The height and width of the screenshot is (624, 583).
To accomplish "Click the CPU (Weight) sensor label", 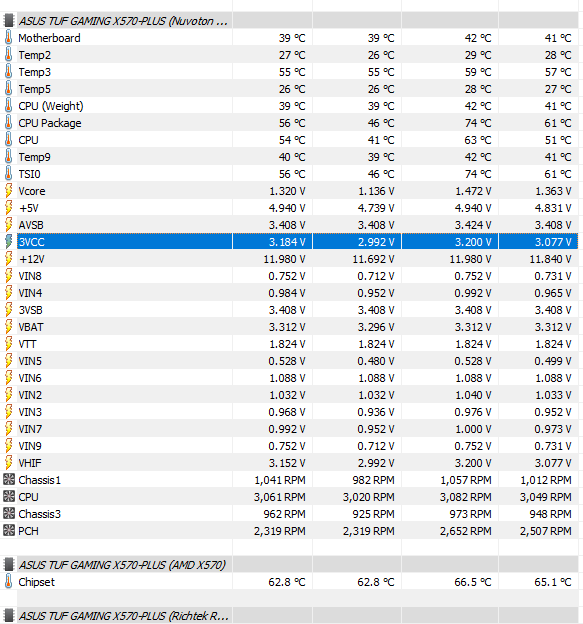I will 51,106.
